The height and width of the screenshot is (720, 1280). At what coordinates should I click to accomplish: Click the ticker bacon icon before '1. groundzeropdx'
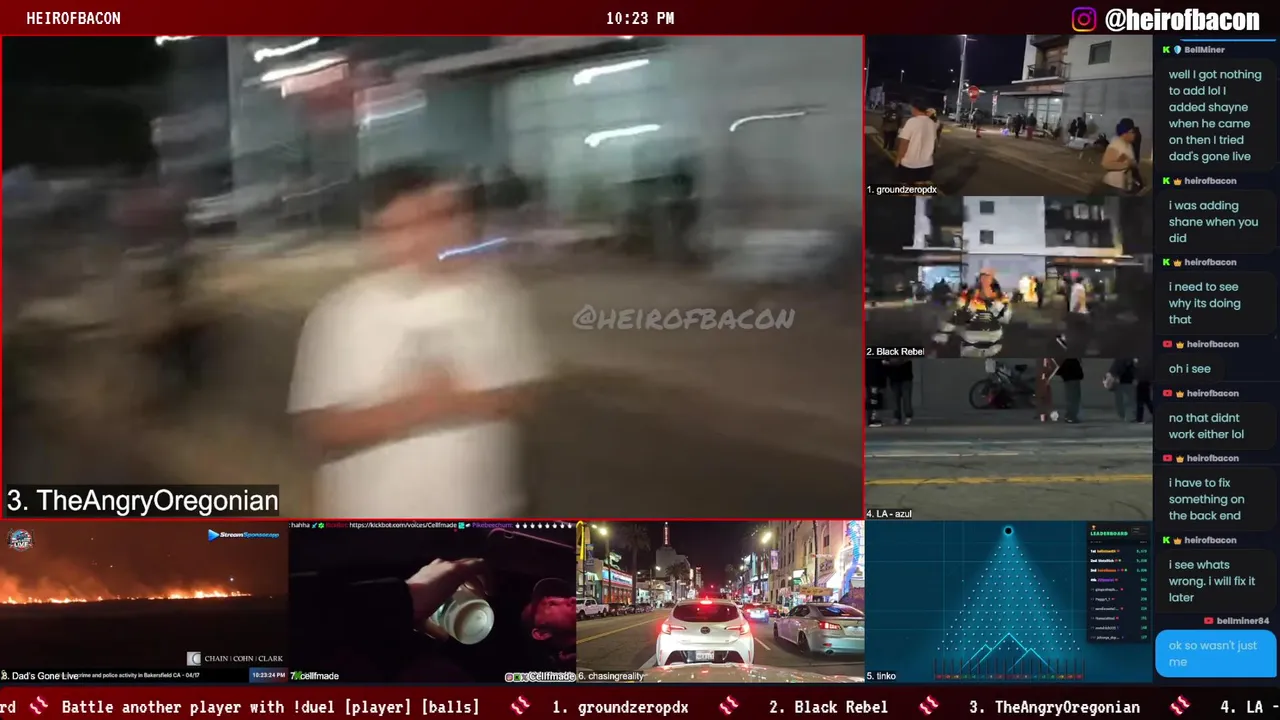click(x=520, y=706)
